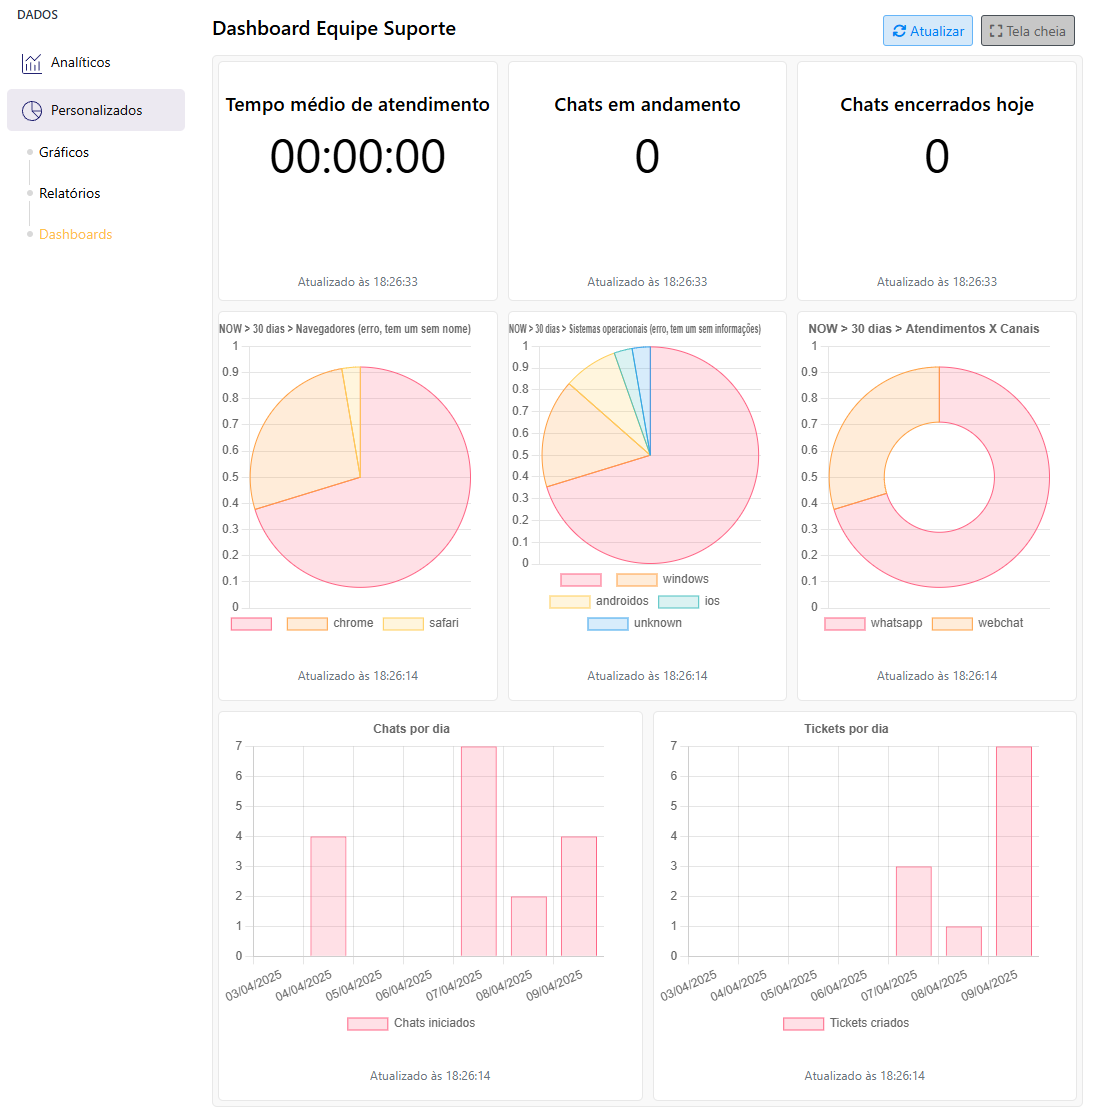Toggle the Chats iniciados legend entry

(x=410, y=1023)
